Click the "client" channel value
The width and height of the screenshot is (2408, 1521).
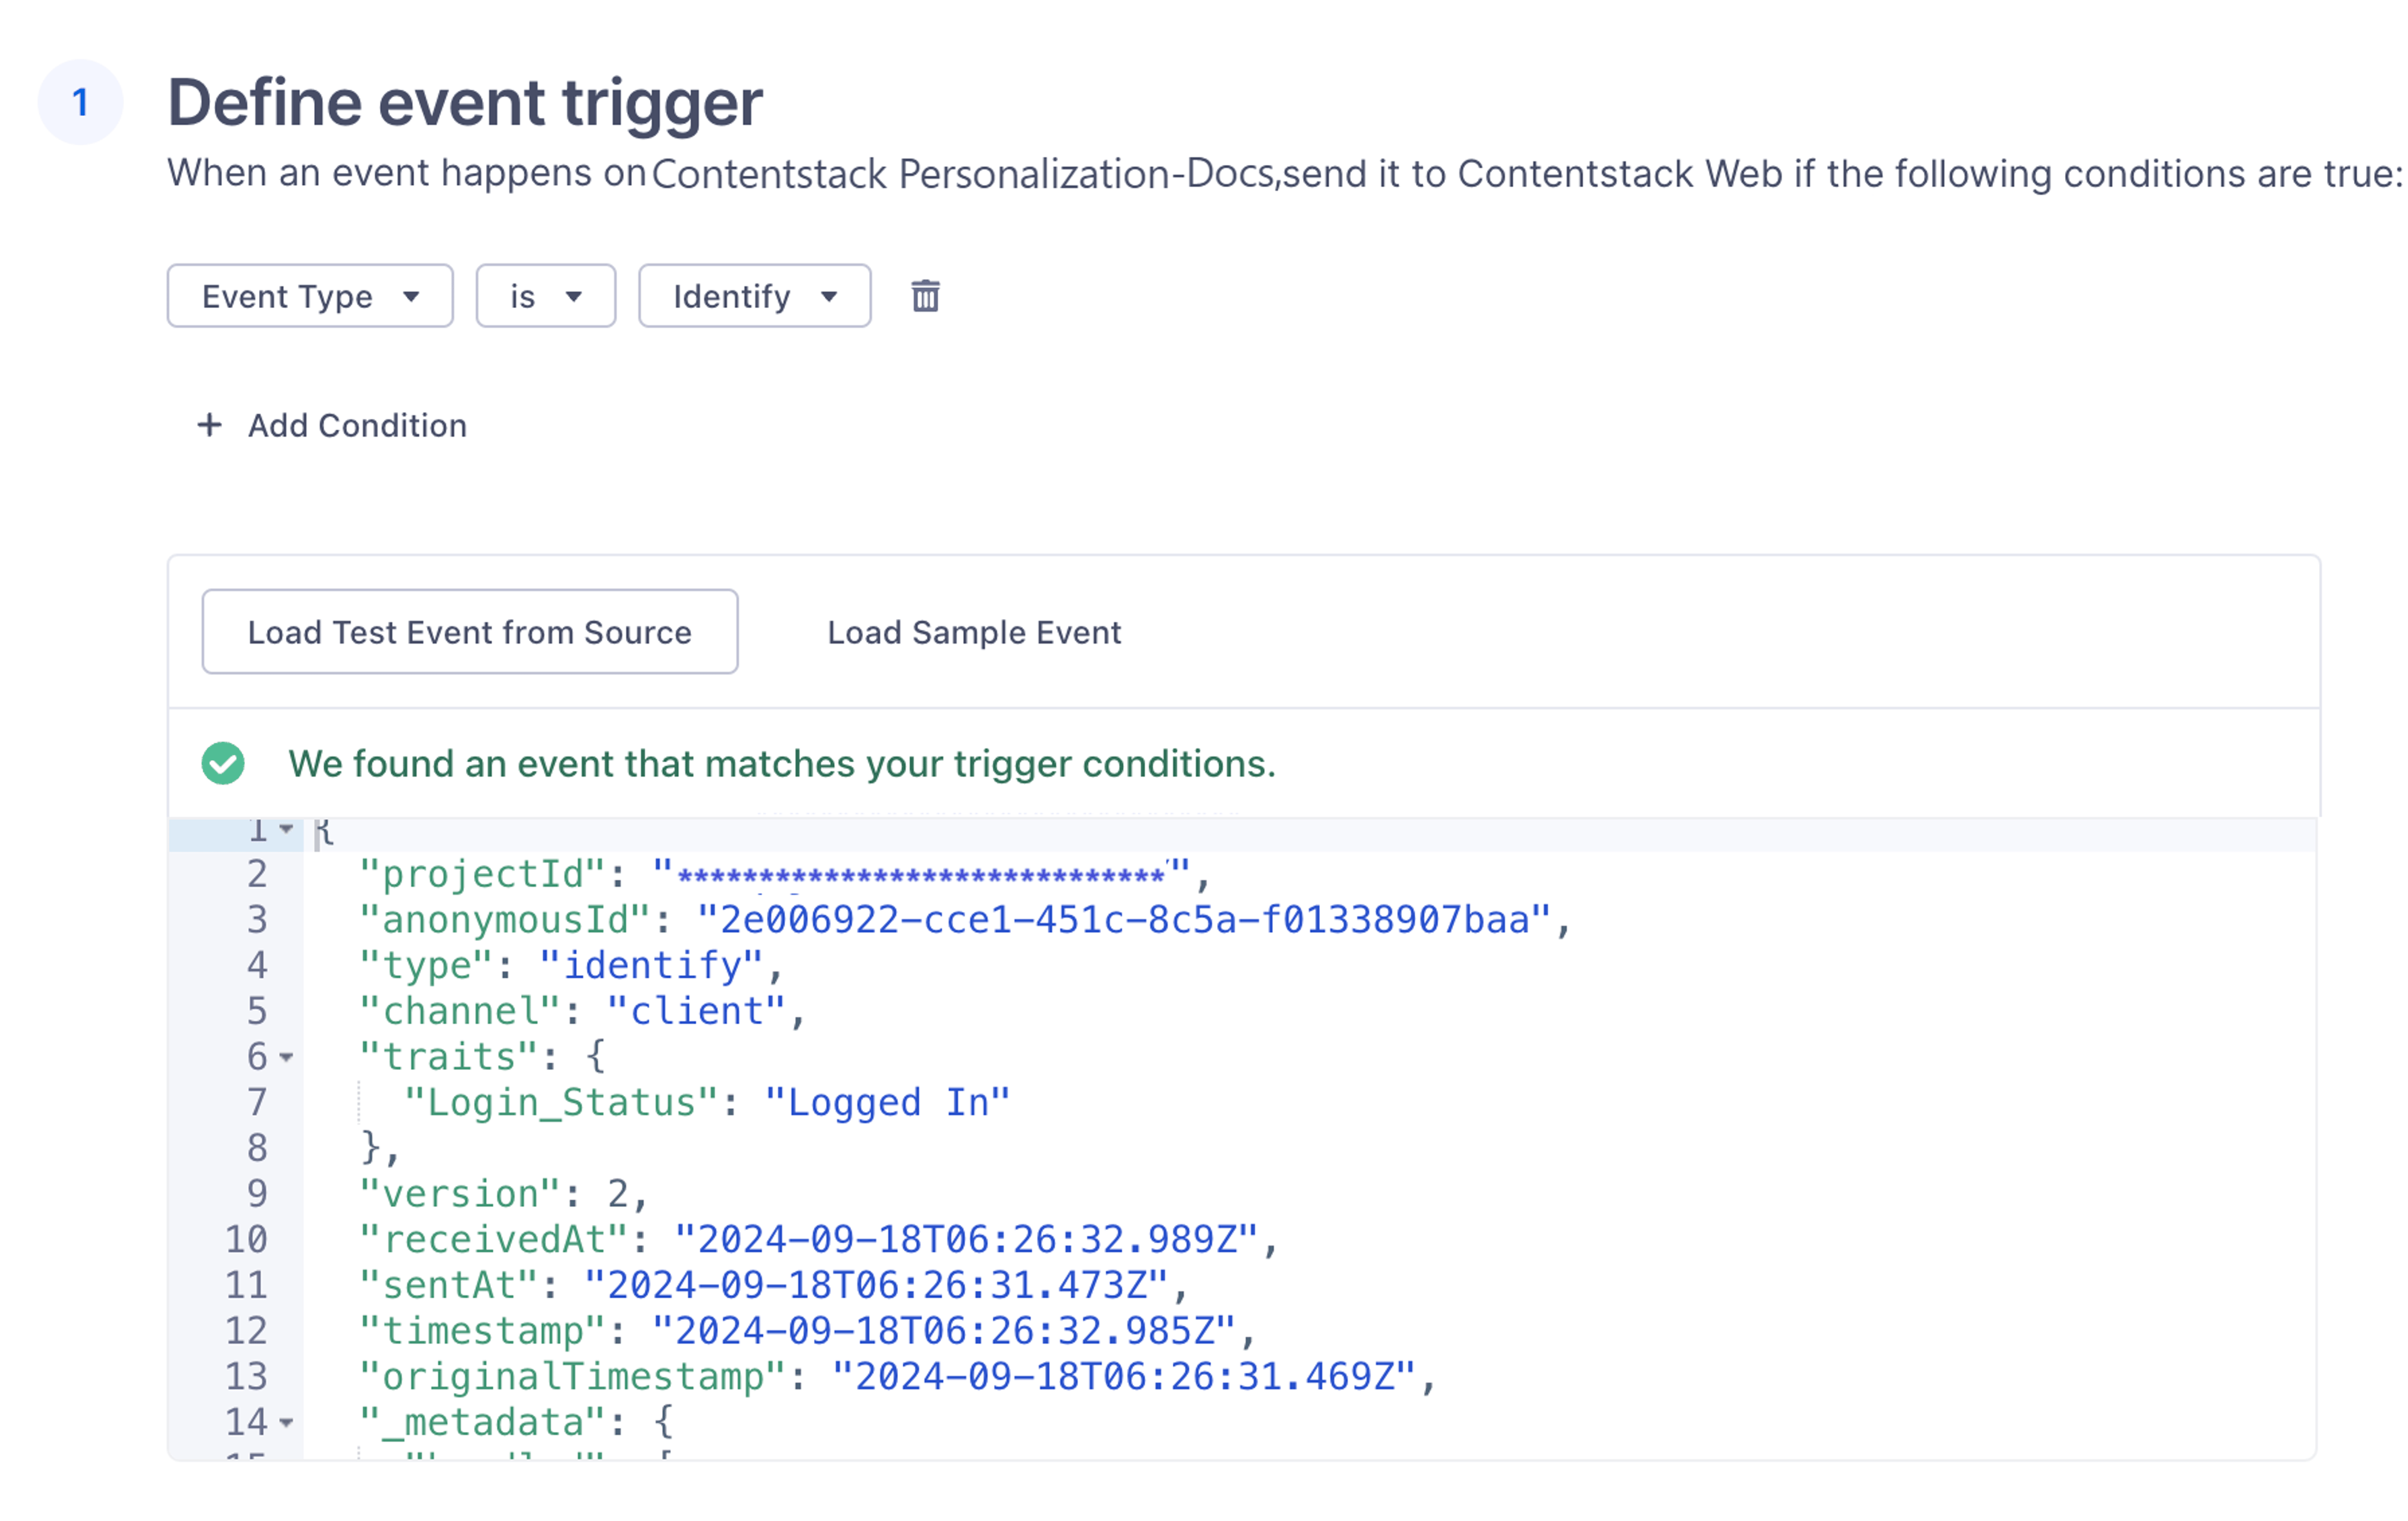697,1012
